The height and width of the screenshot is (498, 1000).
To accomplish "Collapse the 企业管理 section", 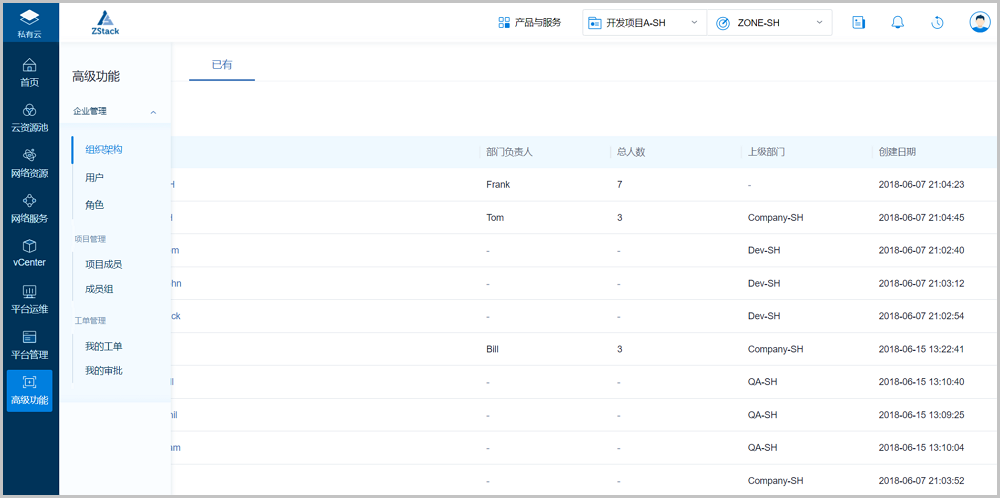I will pos(153,112).
